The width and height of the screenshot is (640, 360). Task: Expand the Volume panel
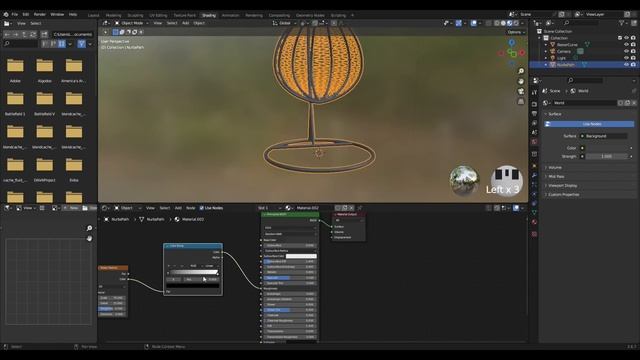click(555, 168)
